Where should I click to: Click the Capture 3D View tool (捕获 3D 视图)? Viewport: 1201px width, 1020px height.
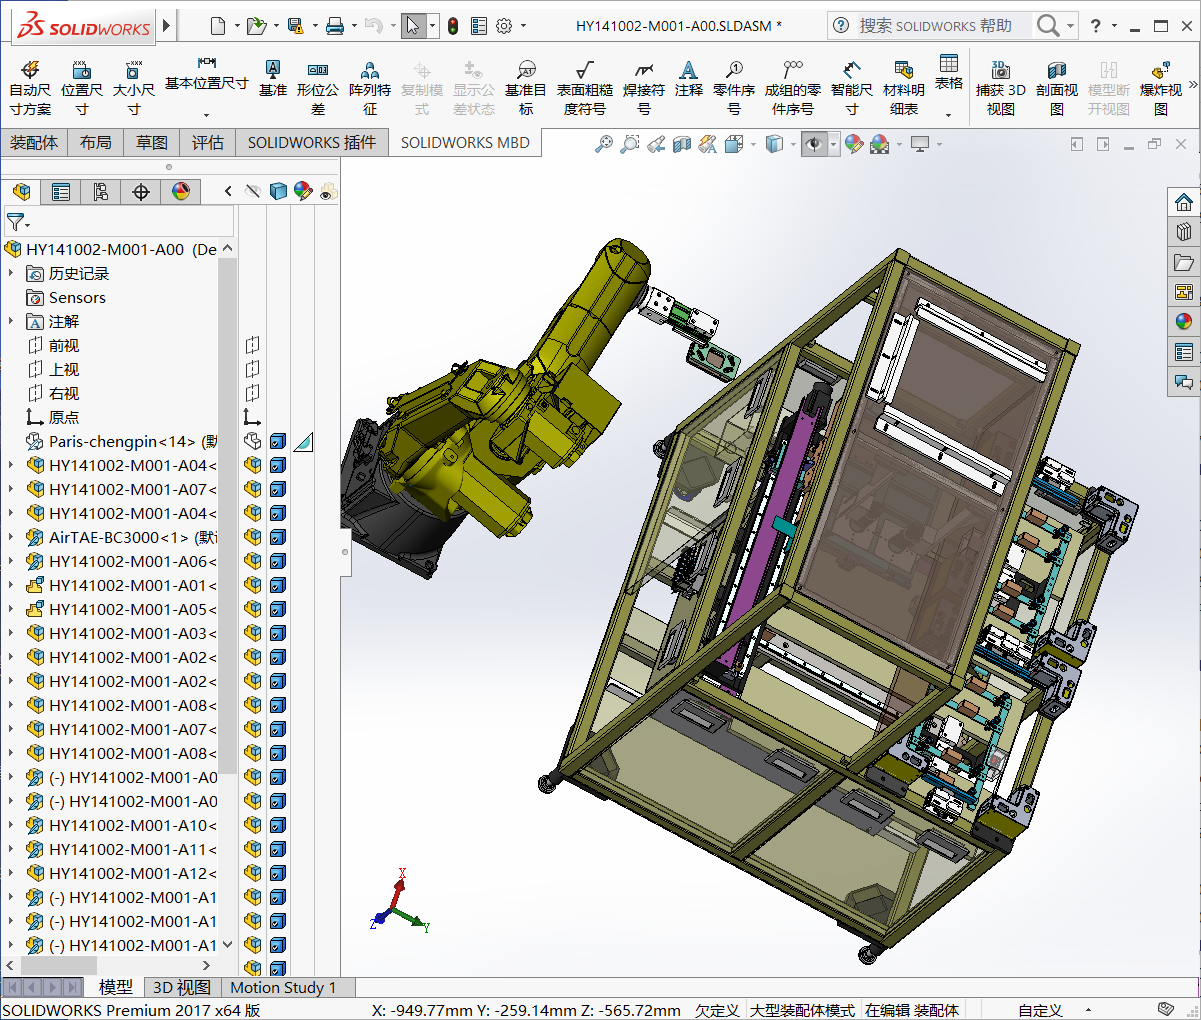click(1001, 87)
